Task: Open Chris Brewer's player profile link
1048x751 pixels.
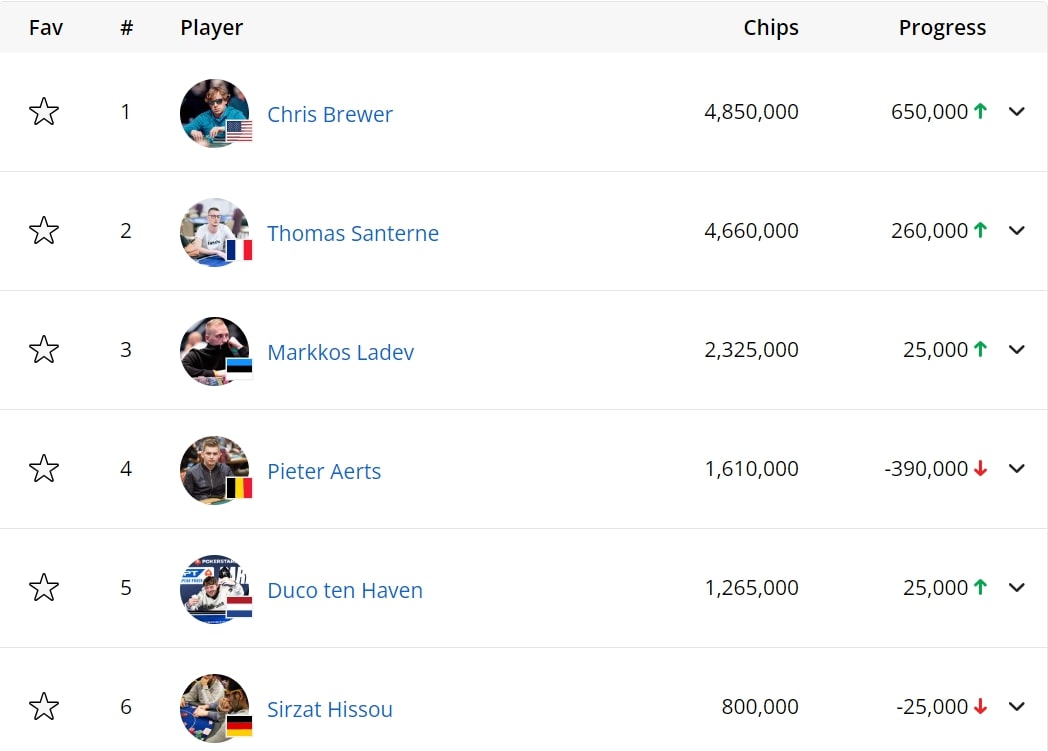Action: (330, 114)
